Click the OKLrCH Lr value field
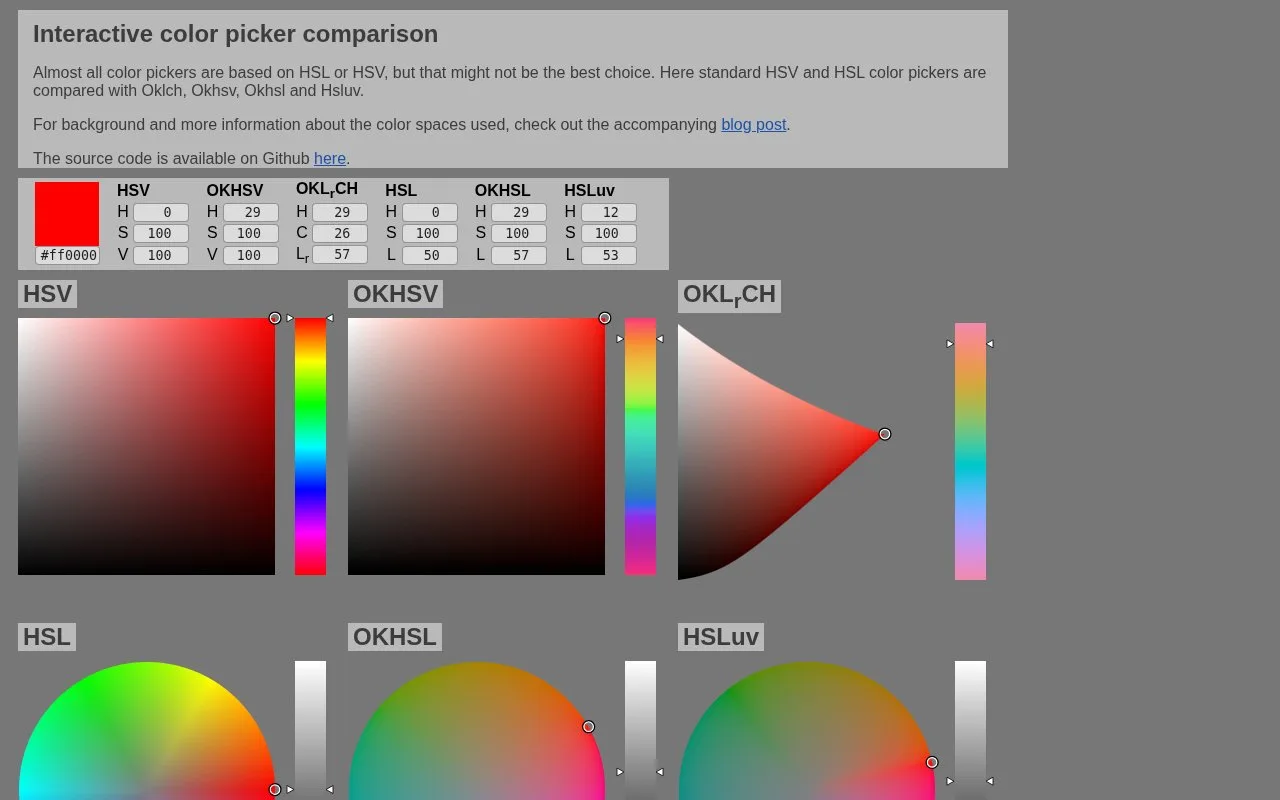 [x=340, y=254]
